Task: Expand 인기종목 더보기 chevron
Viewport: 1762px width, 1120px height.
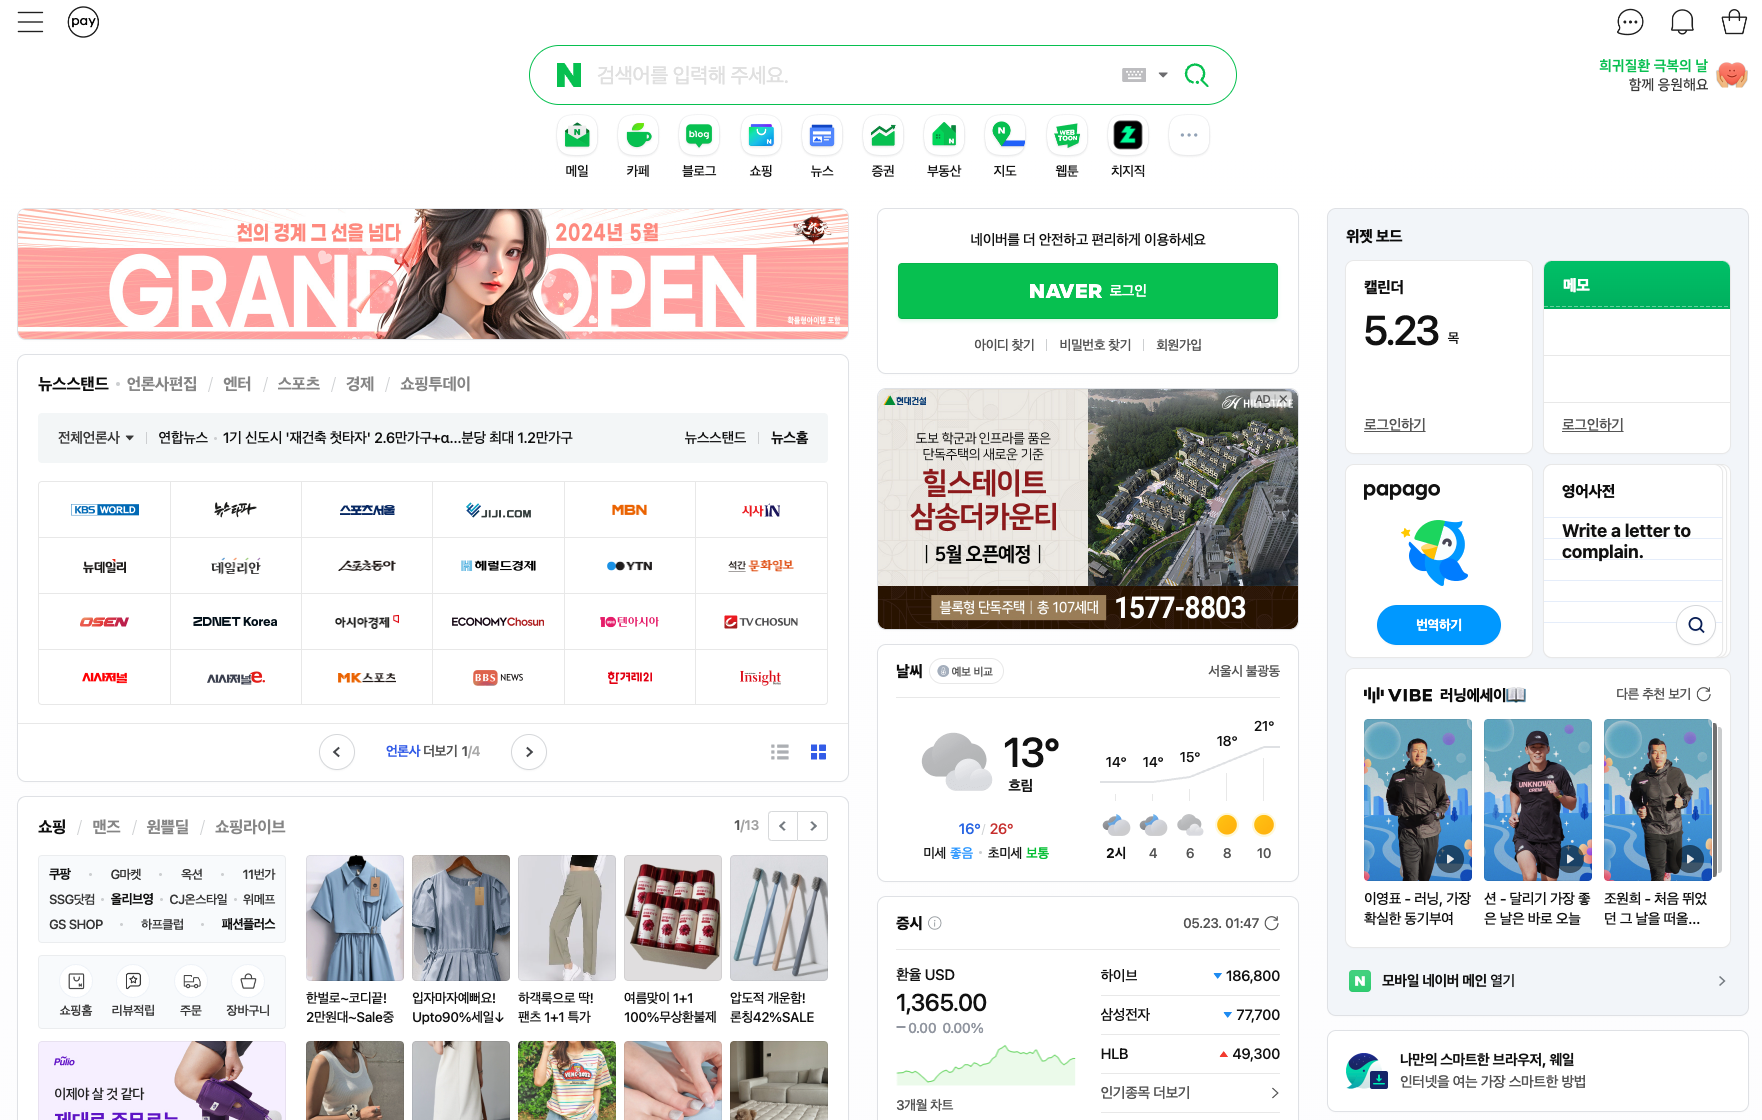Action: pos(1275,1093)
